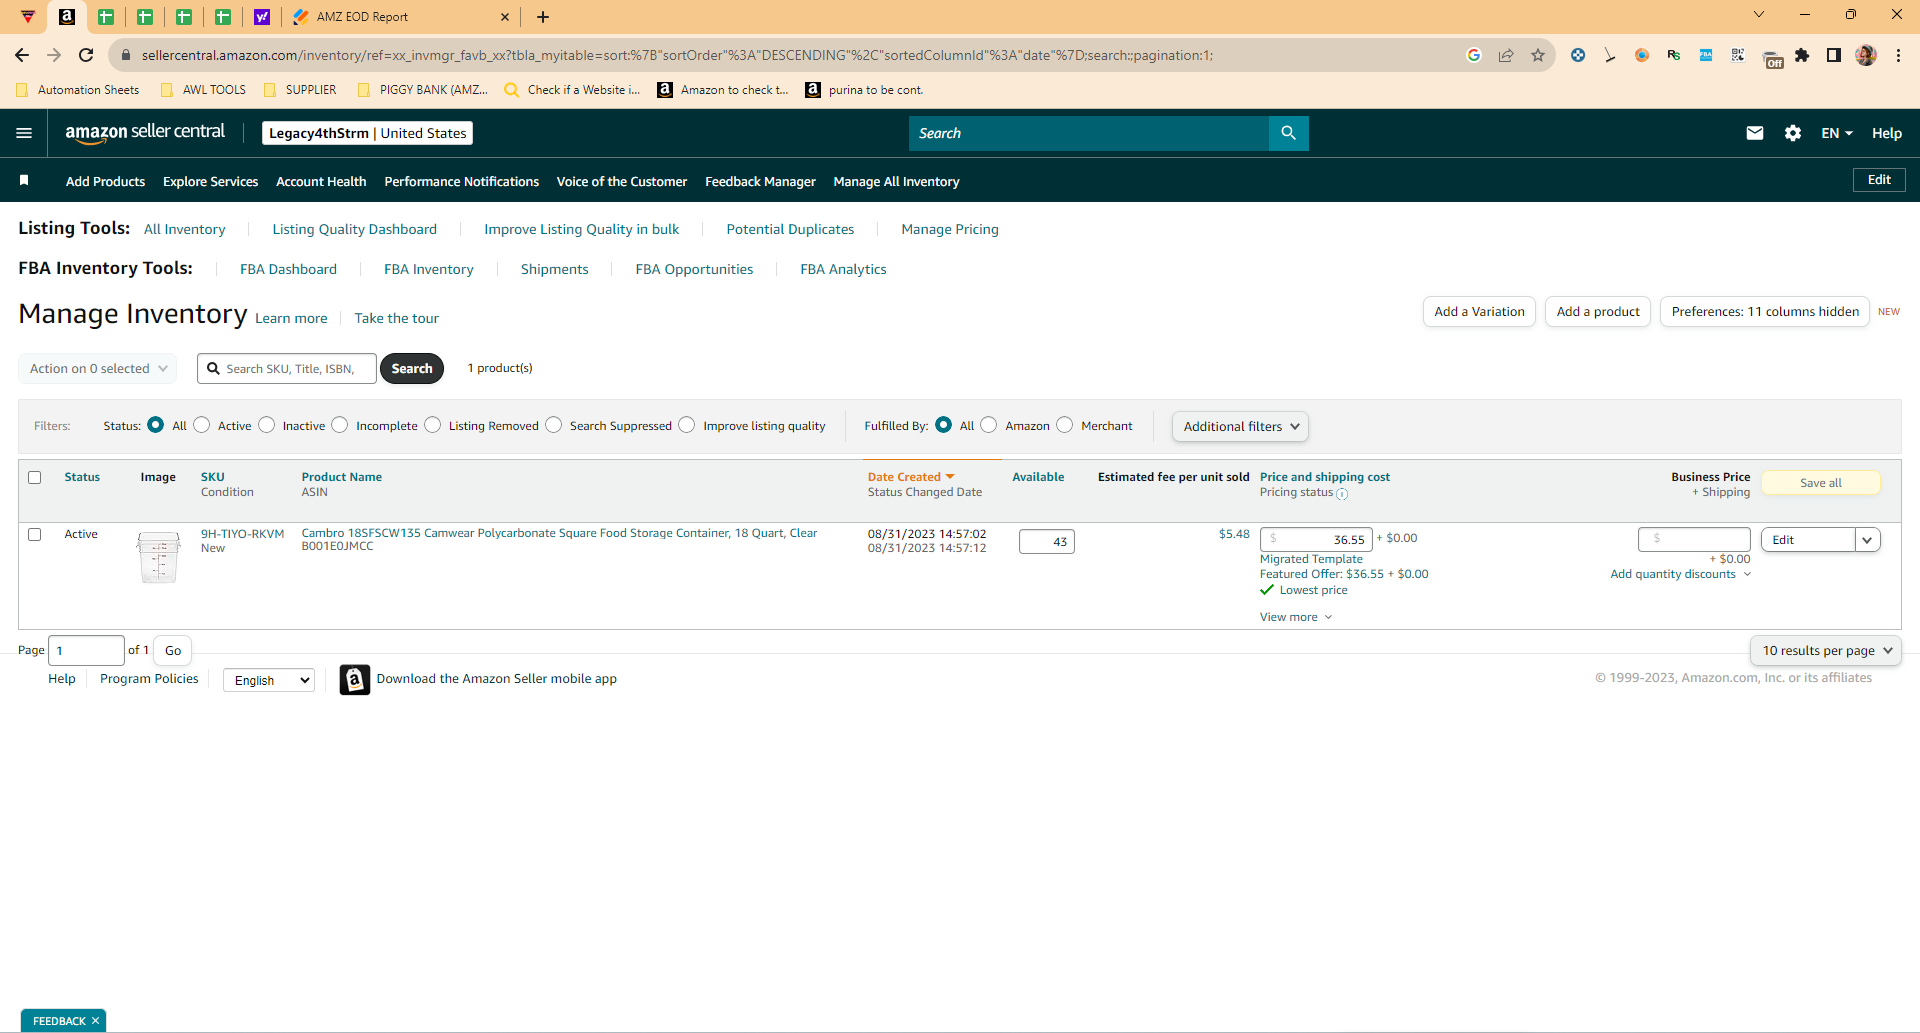Open the Add Products menu item
The height and width of the screenshot is (1033, 1920).
pyautogui.click(x=105, y=181)
